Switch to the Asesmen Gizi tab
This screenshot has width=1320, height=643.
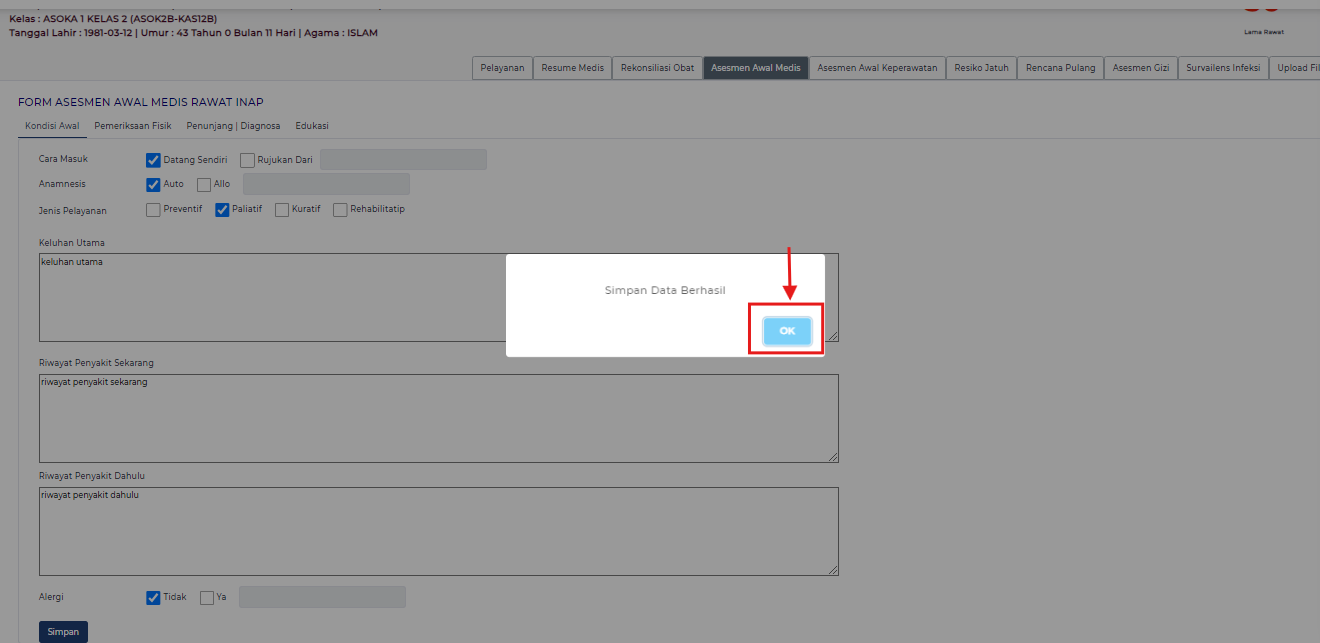1141,68
